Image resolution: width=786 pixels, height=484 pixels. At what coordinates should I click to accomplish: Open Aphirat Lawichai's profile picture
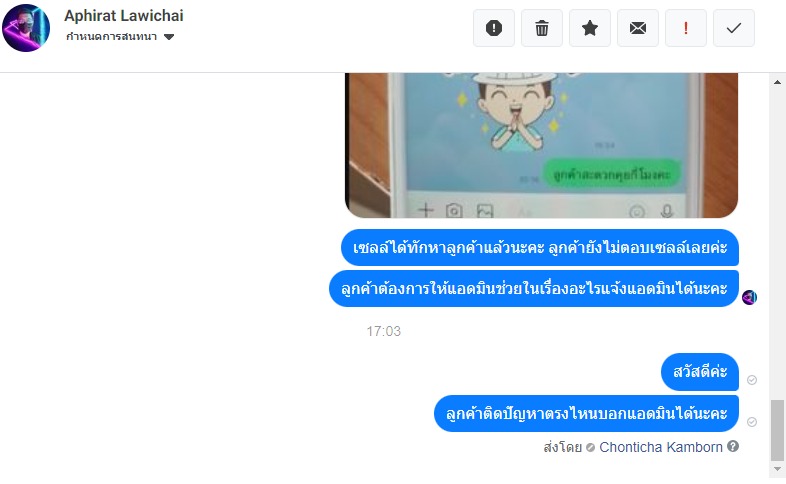pos(26,28)
